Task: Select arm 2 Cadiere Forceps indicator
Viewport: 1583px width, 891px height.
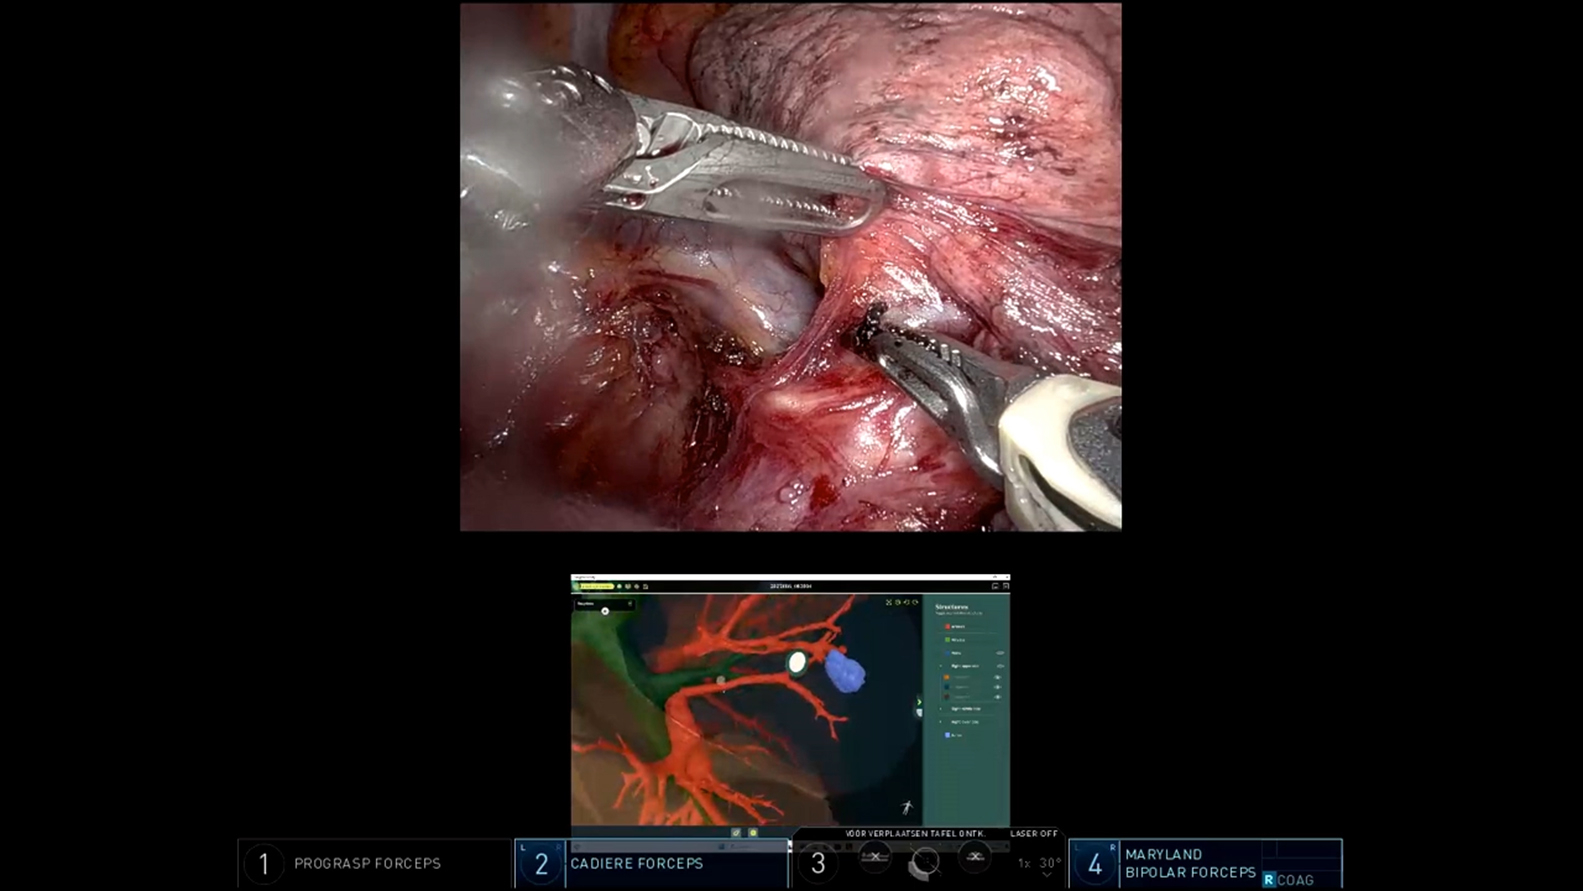Action: pos(652,863)
